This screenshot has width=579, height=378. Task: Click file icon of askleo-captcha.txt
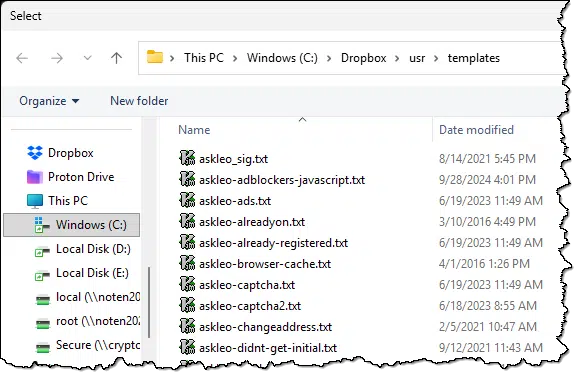[x=187, y=284]
